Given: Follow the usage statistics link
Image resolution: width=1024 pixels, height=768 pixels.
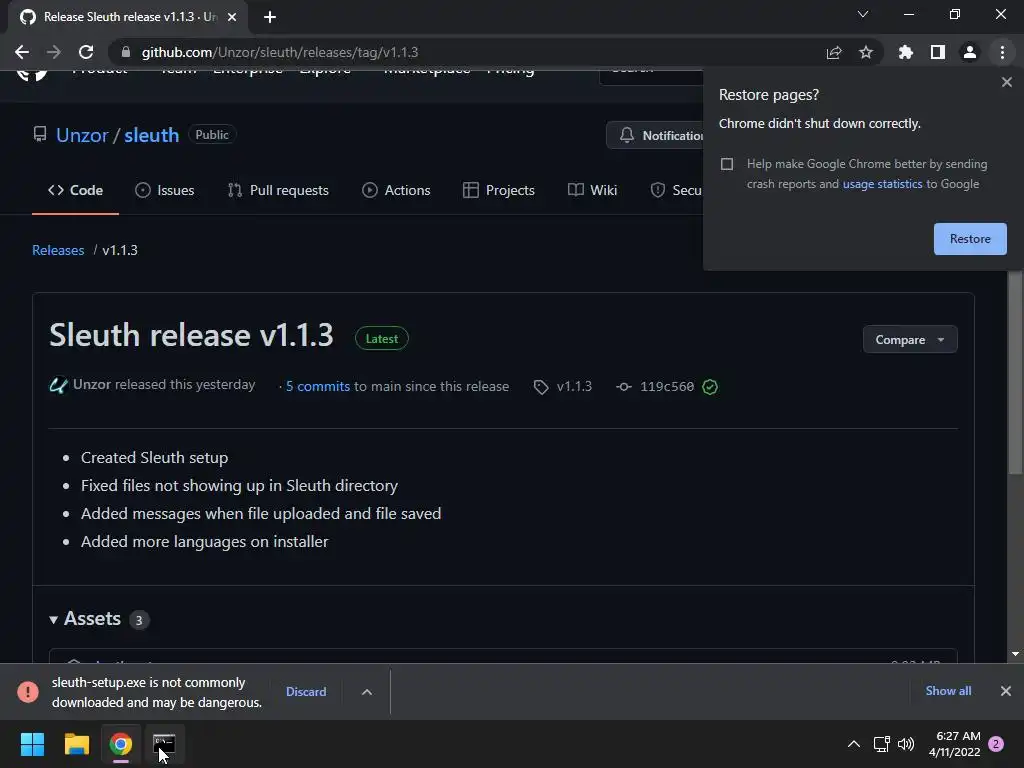Looking at the screenshot, I should [x=882, y=184].
